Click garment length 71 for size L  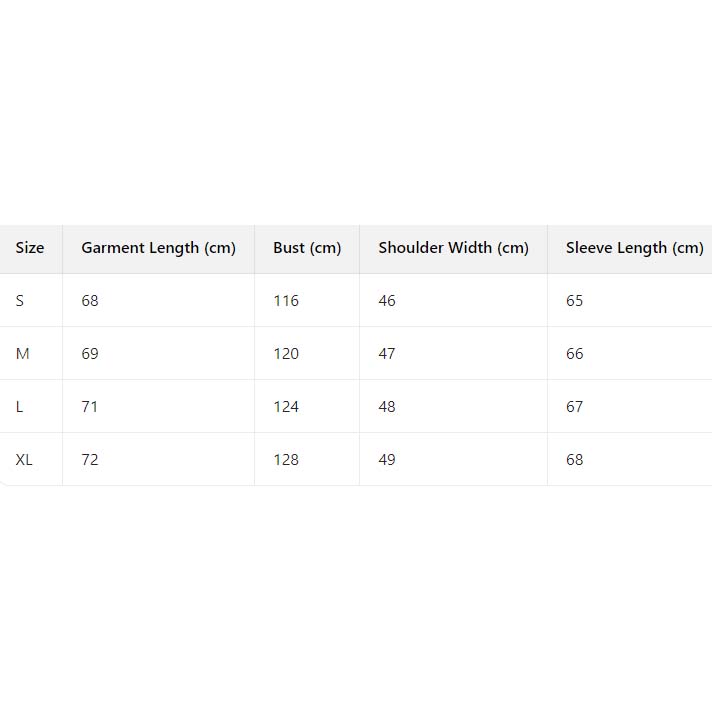90,407
